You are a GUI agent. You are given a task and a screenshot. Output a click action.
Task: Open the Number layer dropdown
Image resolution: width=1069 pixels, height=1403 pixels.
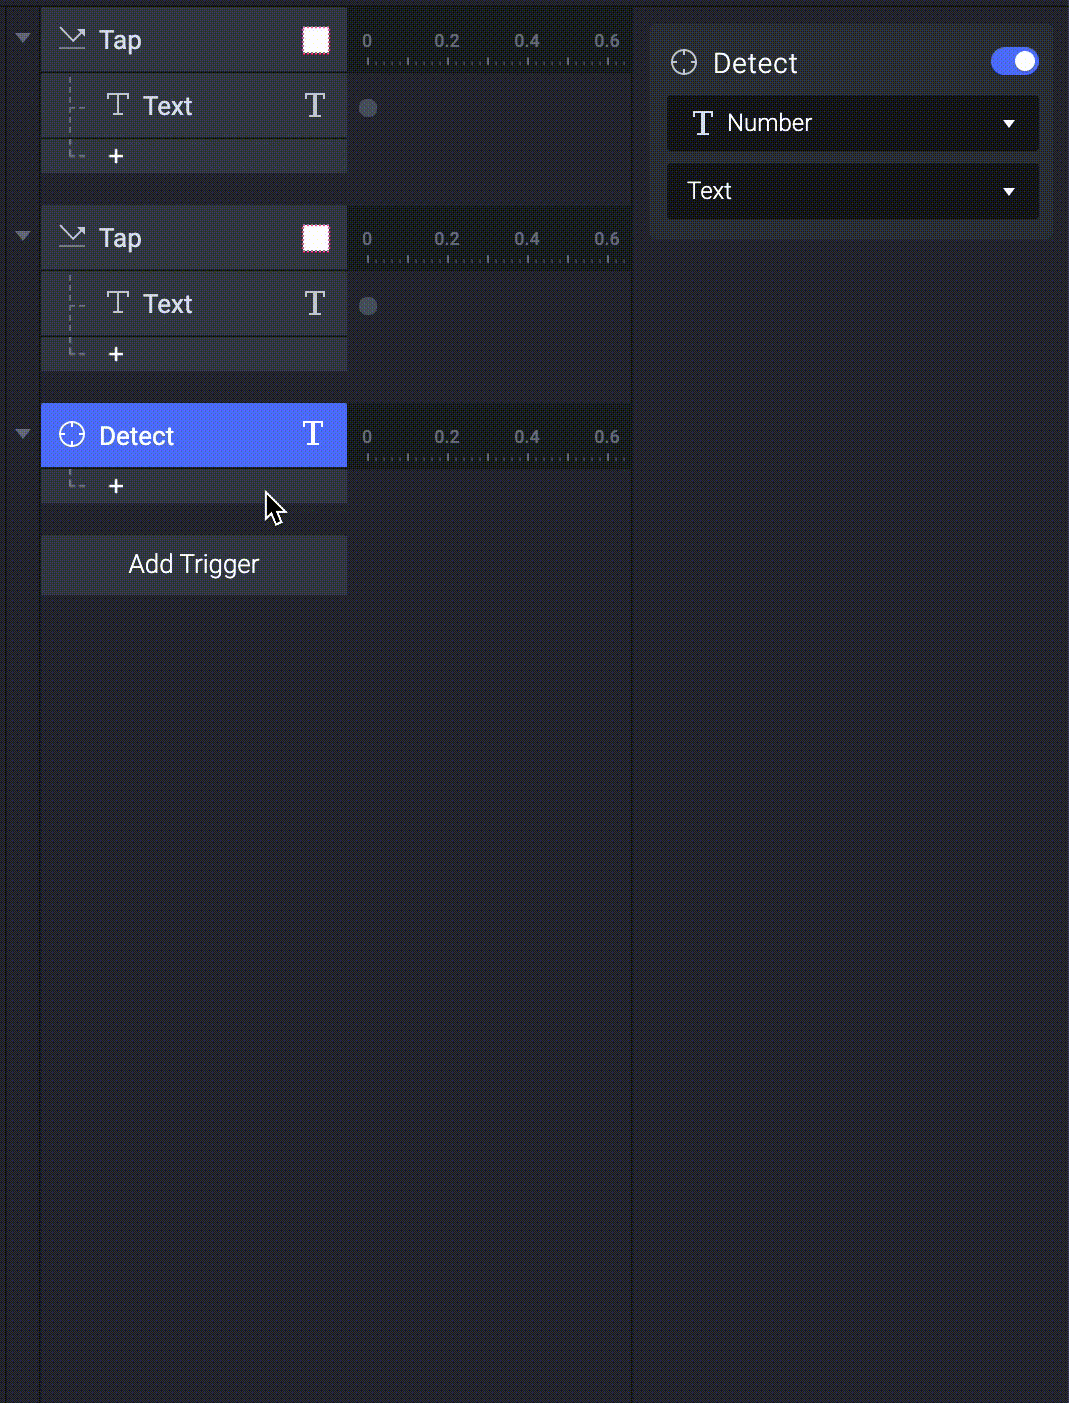(853, 123)
